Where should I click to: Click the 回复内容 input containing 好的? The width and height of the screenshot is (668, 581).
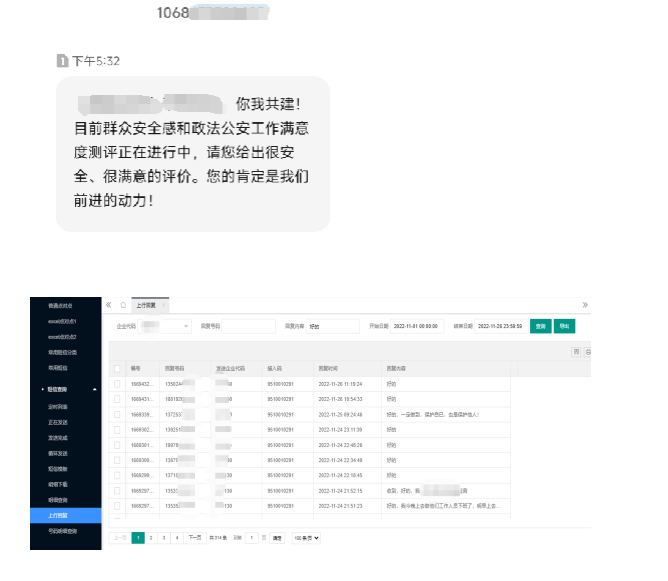click(x=333, y=326)
